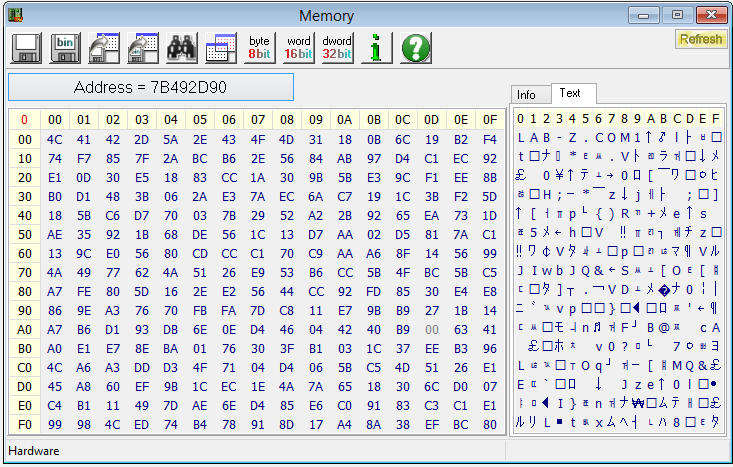The image size is (733, 467).
Task: Save as binary with the bin floppy icon
Action: pos(65,48)
